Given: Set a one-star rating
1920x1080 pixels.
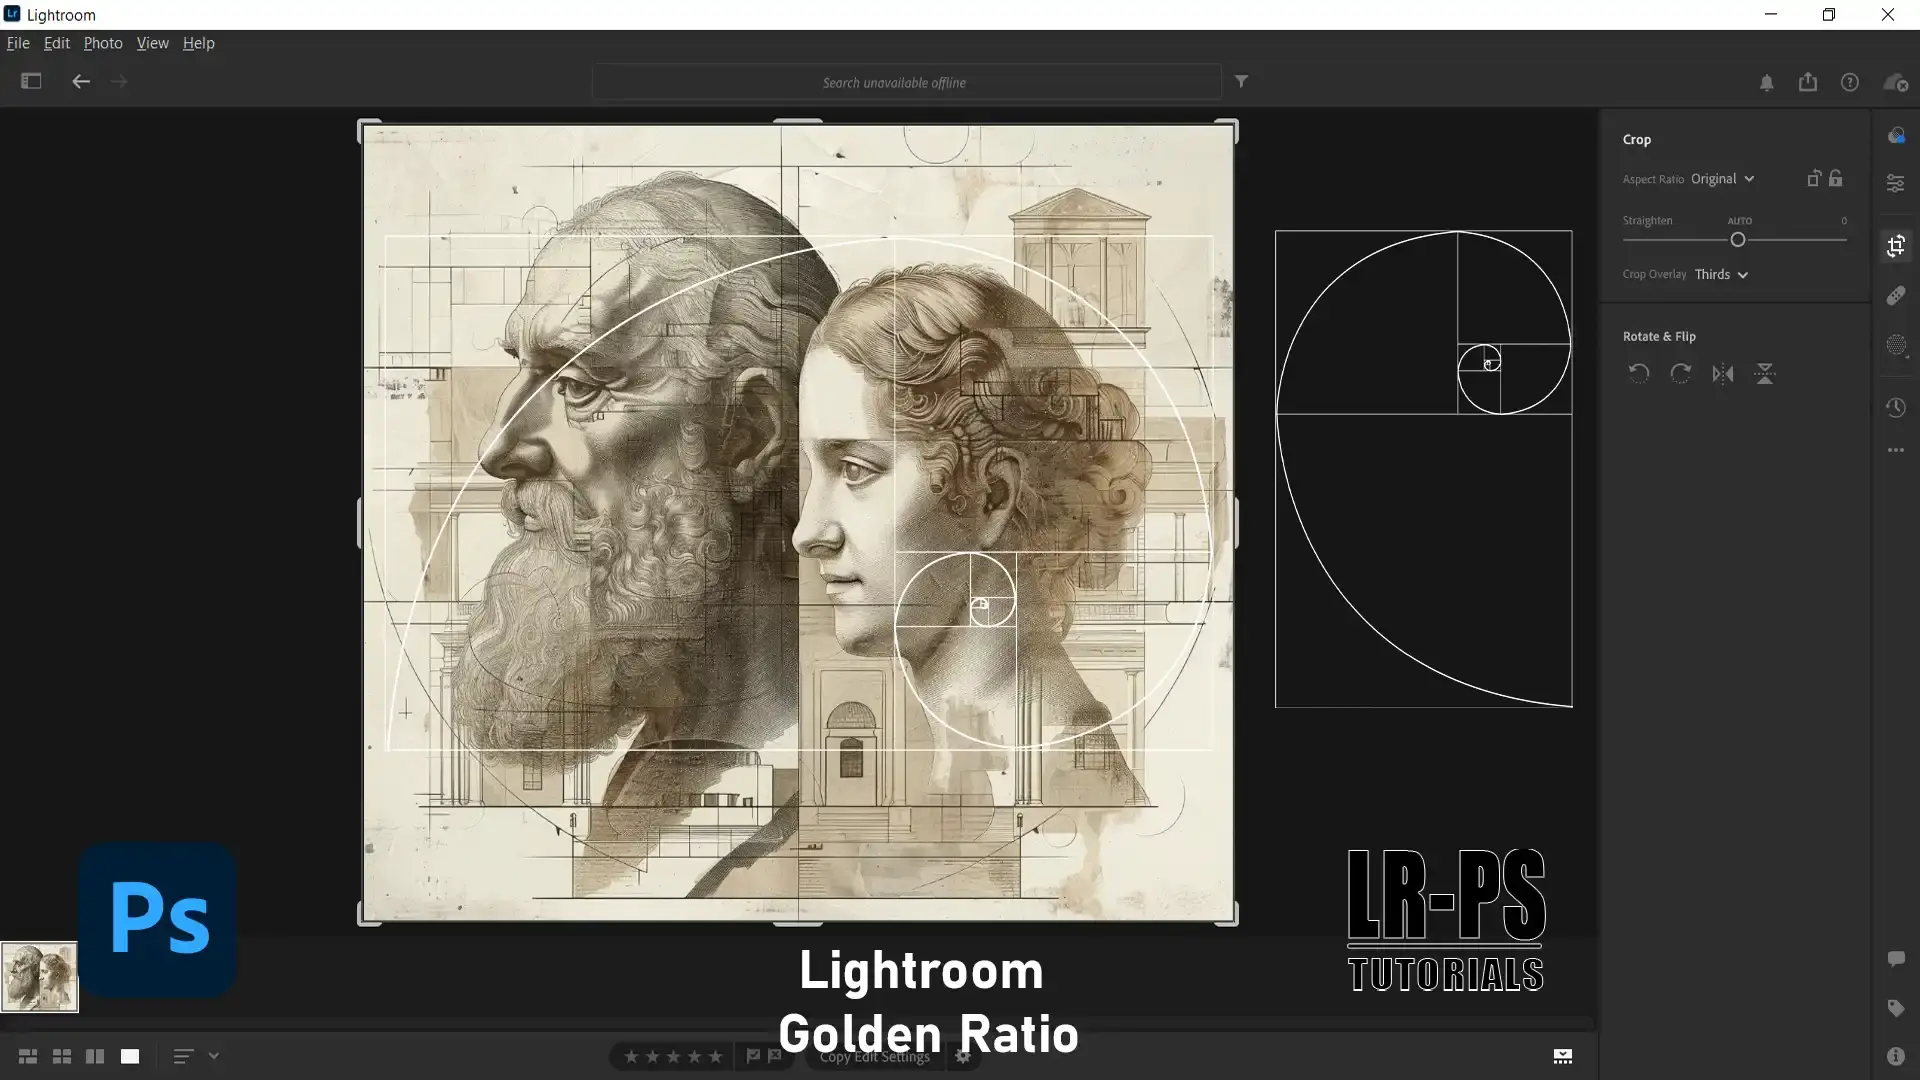Looking at the screenshot, I should click(x=631, y=1056).
